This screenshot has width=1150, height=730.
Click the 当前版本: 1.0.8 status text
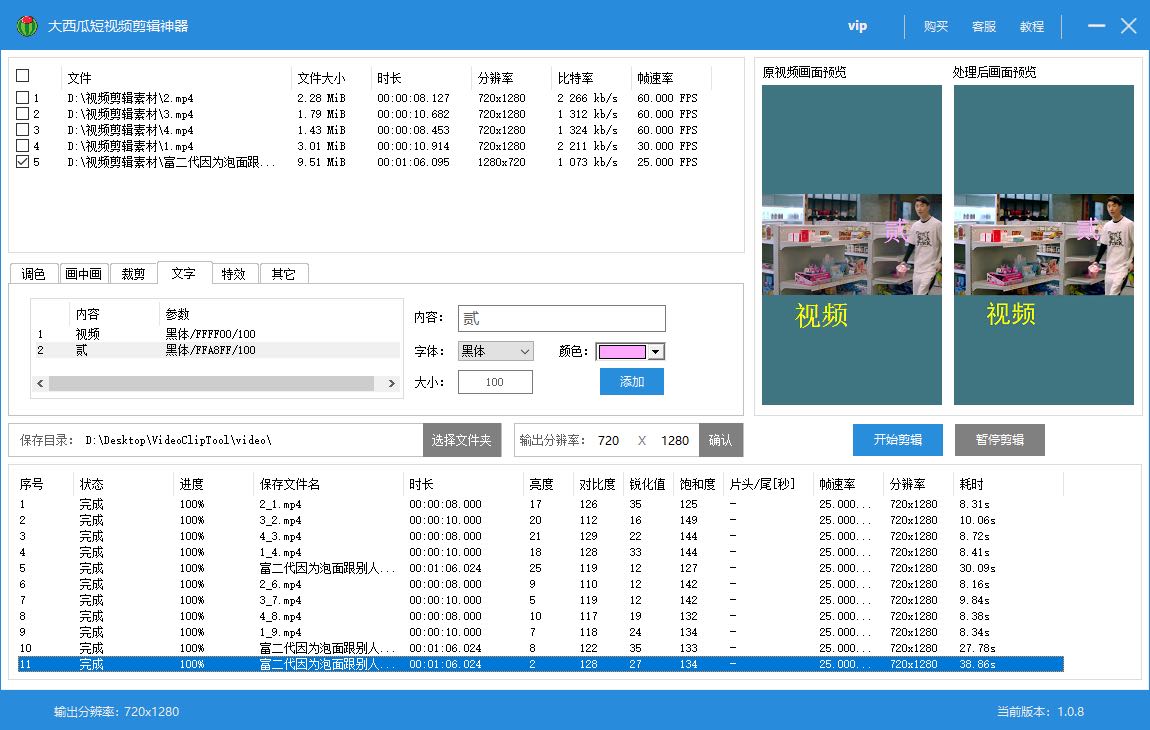pos(1040,712)
